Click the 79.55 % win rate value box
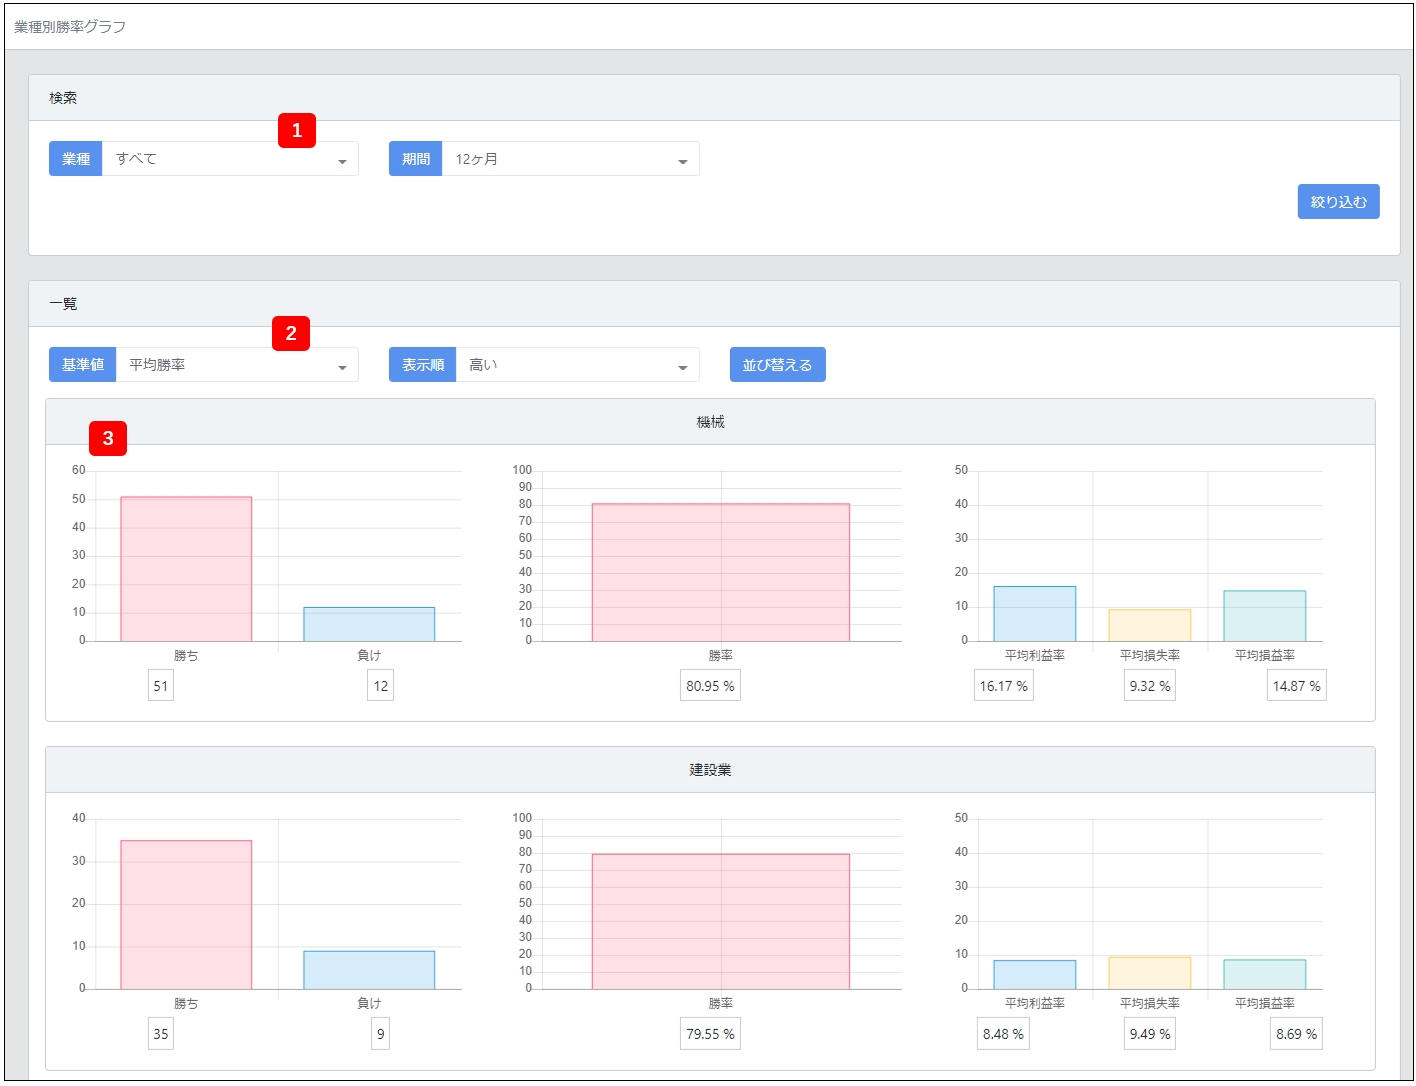Image resolution: width=1416 pixels, height=1086 pixels. coord(710,1034)
